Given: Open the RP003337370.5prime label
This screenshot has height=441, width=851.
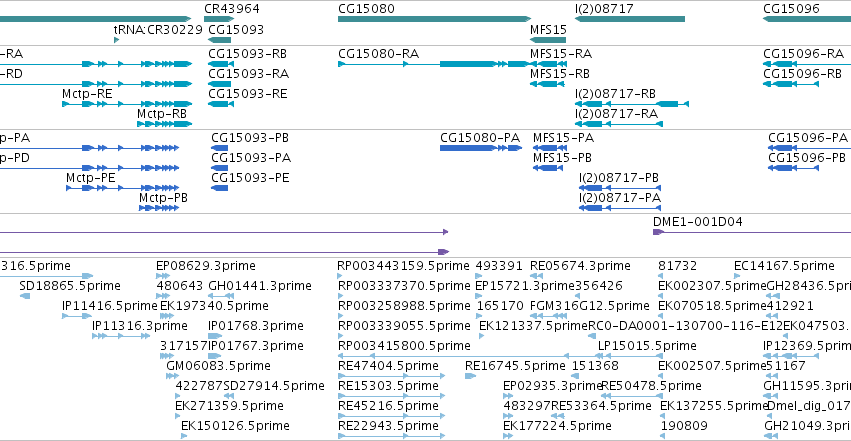Looking at the screenshot, I should click(404, 286).
